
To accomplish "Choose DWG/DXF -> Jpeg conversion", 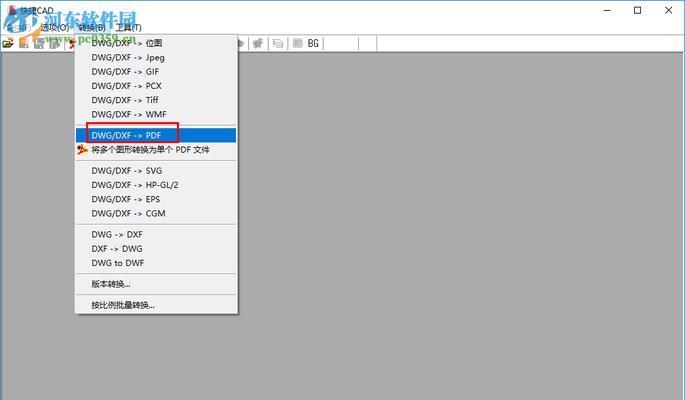I will point(156,58).
